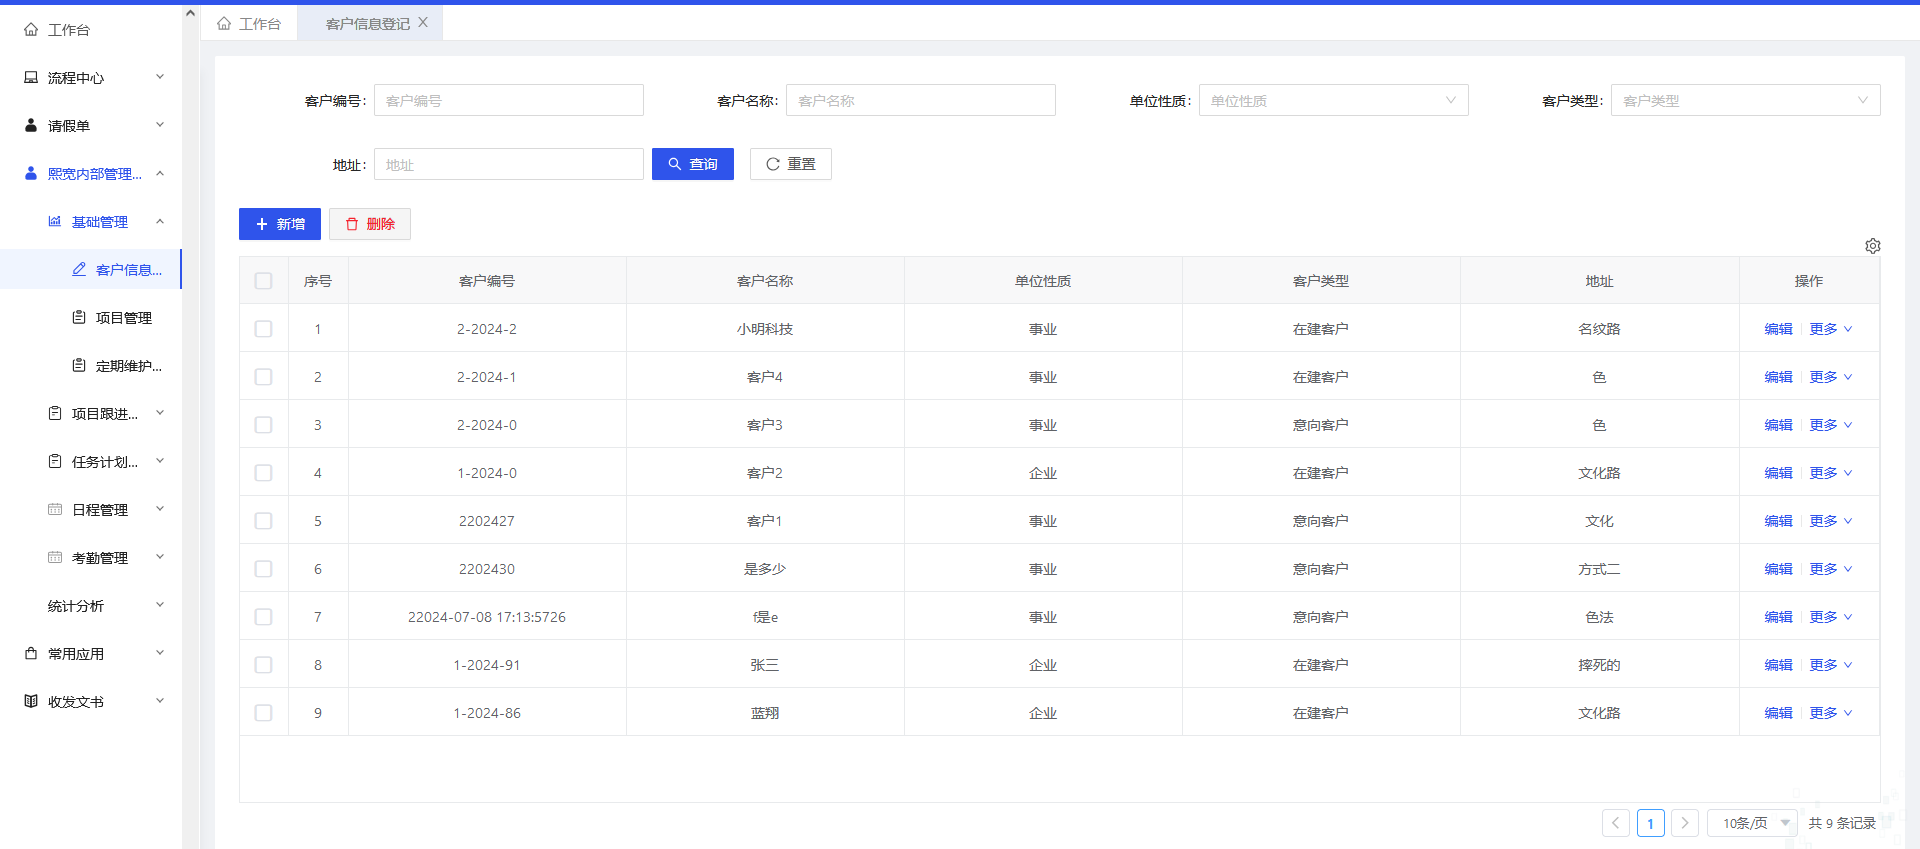This screenshot has height=849, width=1920.
Task: Click the icon beside 项目跟进
Action: (x=55, y=414)
